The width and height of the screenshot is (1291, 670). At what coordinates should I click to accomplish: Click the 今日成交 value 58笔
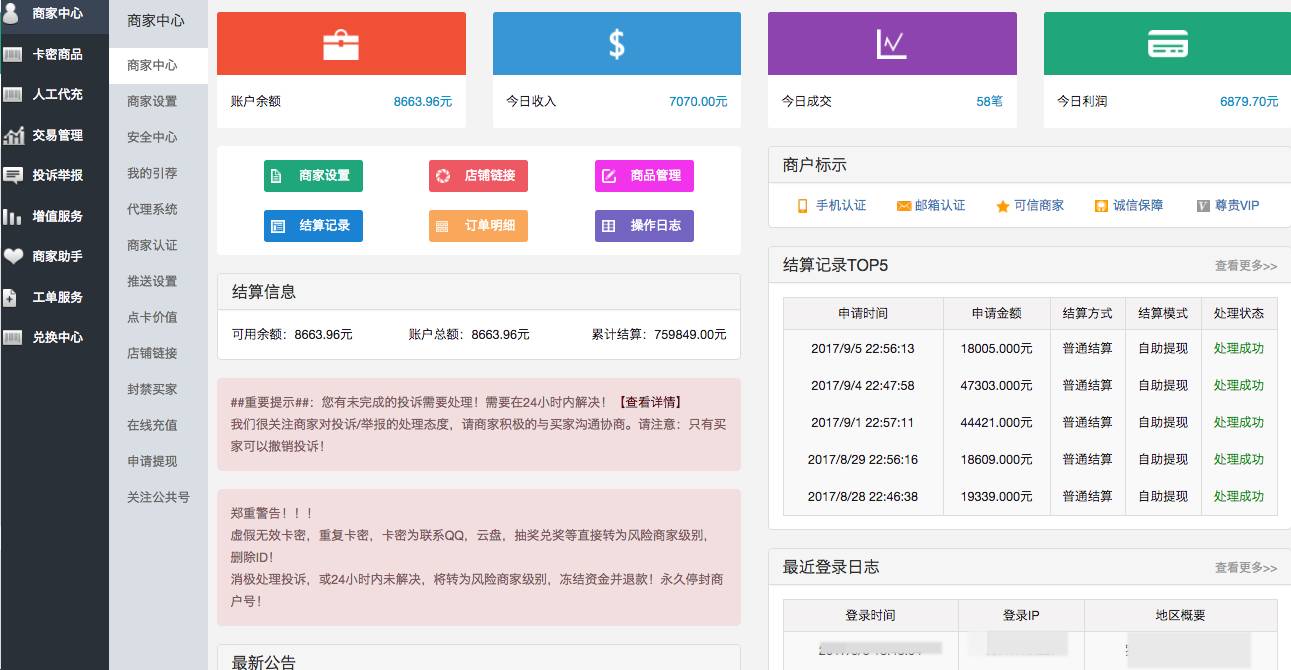click(989, 101)
